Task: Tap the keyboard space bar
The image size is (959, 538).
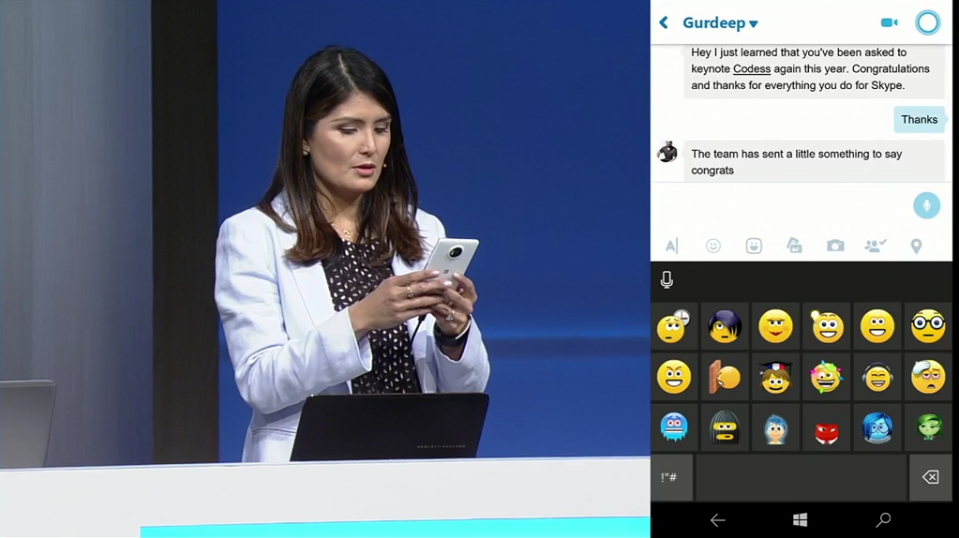Action: click(801, 477)
